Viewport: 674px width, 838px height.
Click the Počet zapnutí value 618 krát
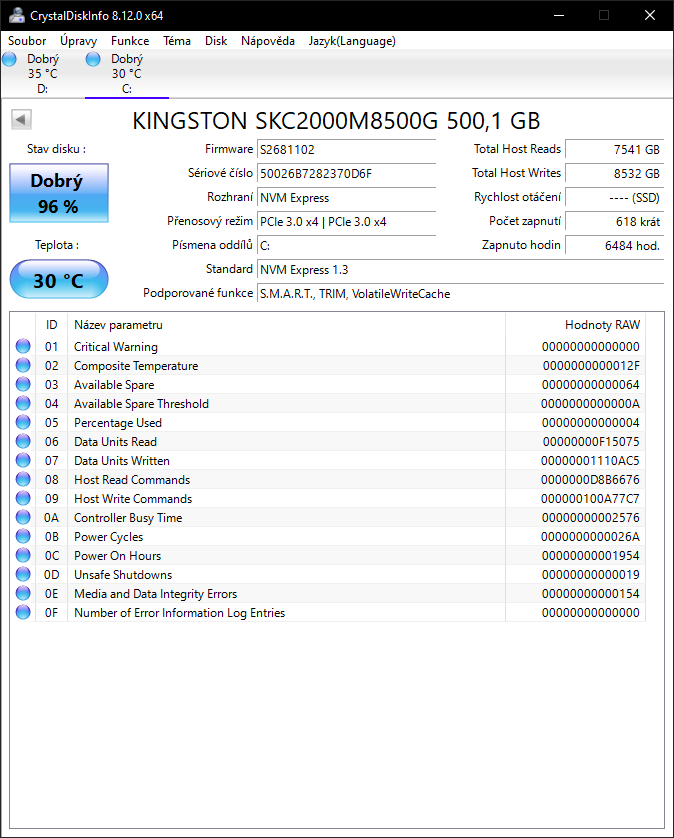pyautogui.click(x=614, y=222)
